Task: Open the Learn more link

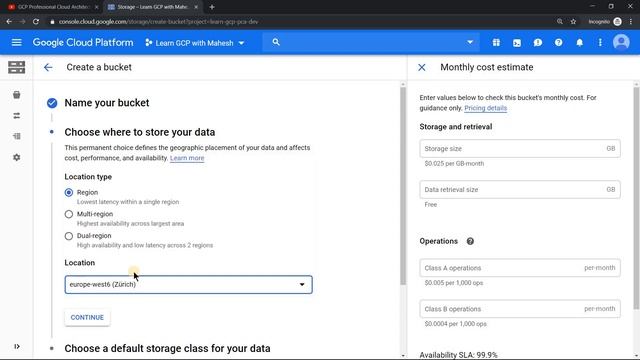Action: tap(187, 158)
